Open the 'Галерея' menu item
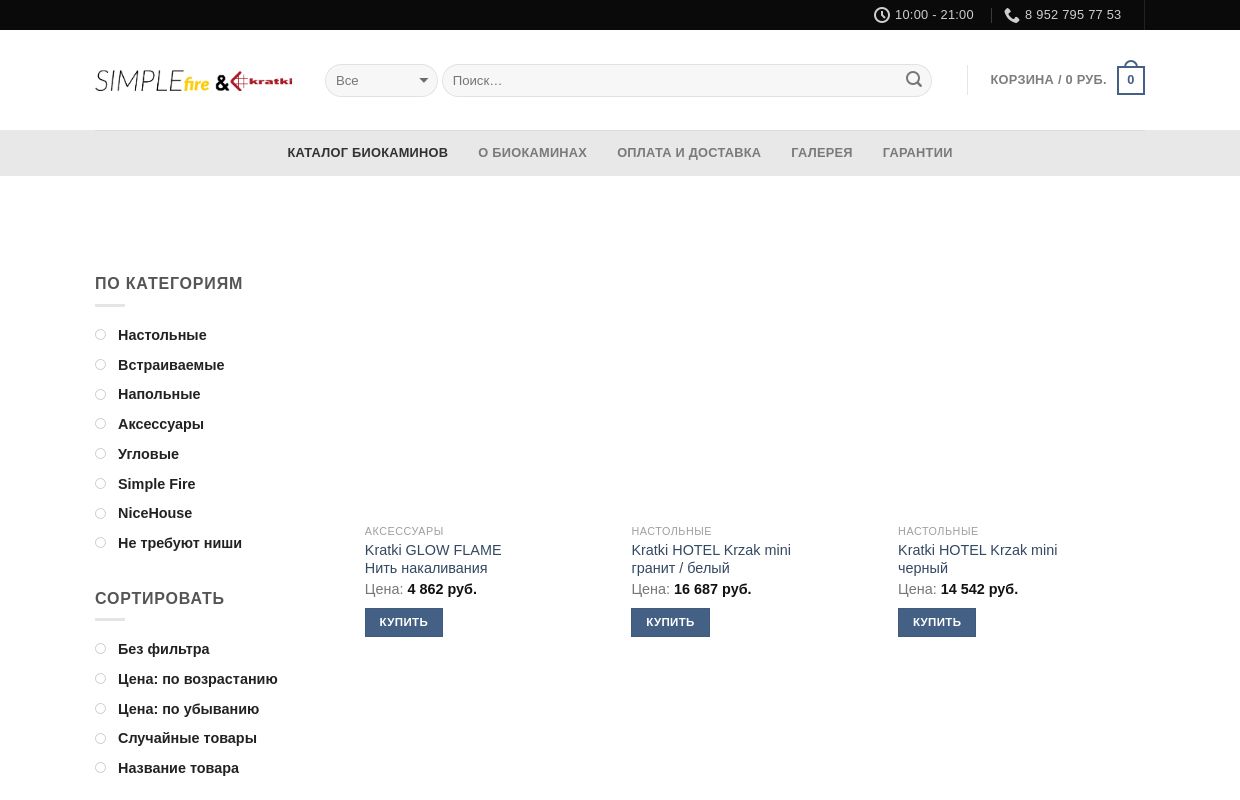Screen dimensions: 1240x800 point(822,153)
